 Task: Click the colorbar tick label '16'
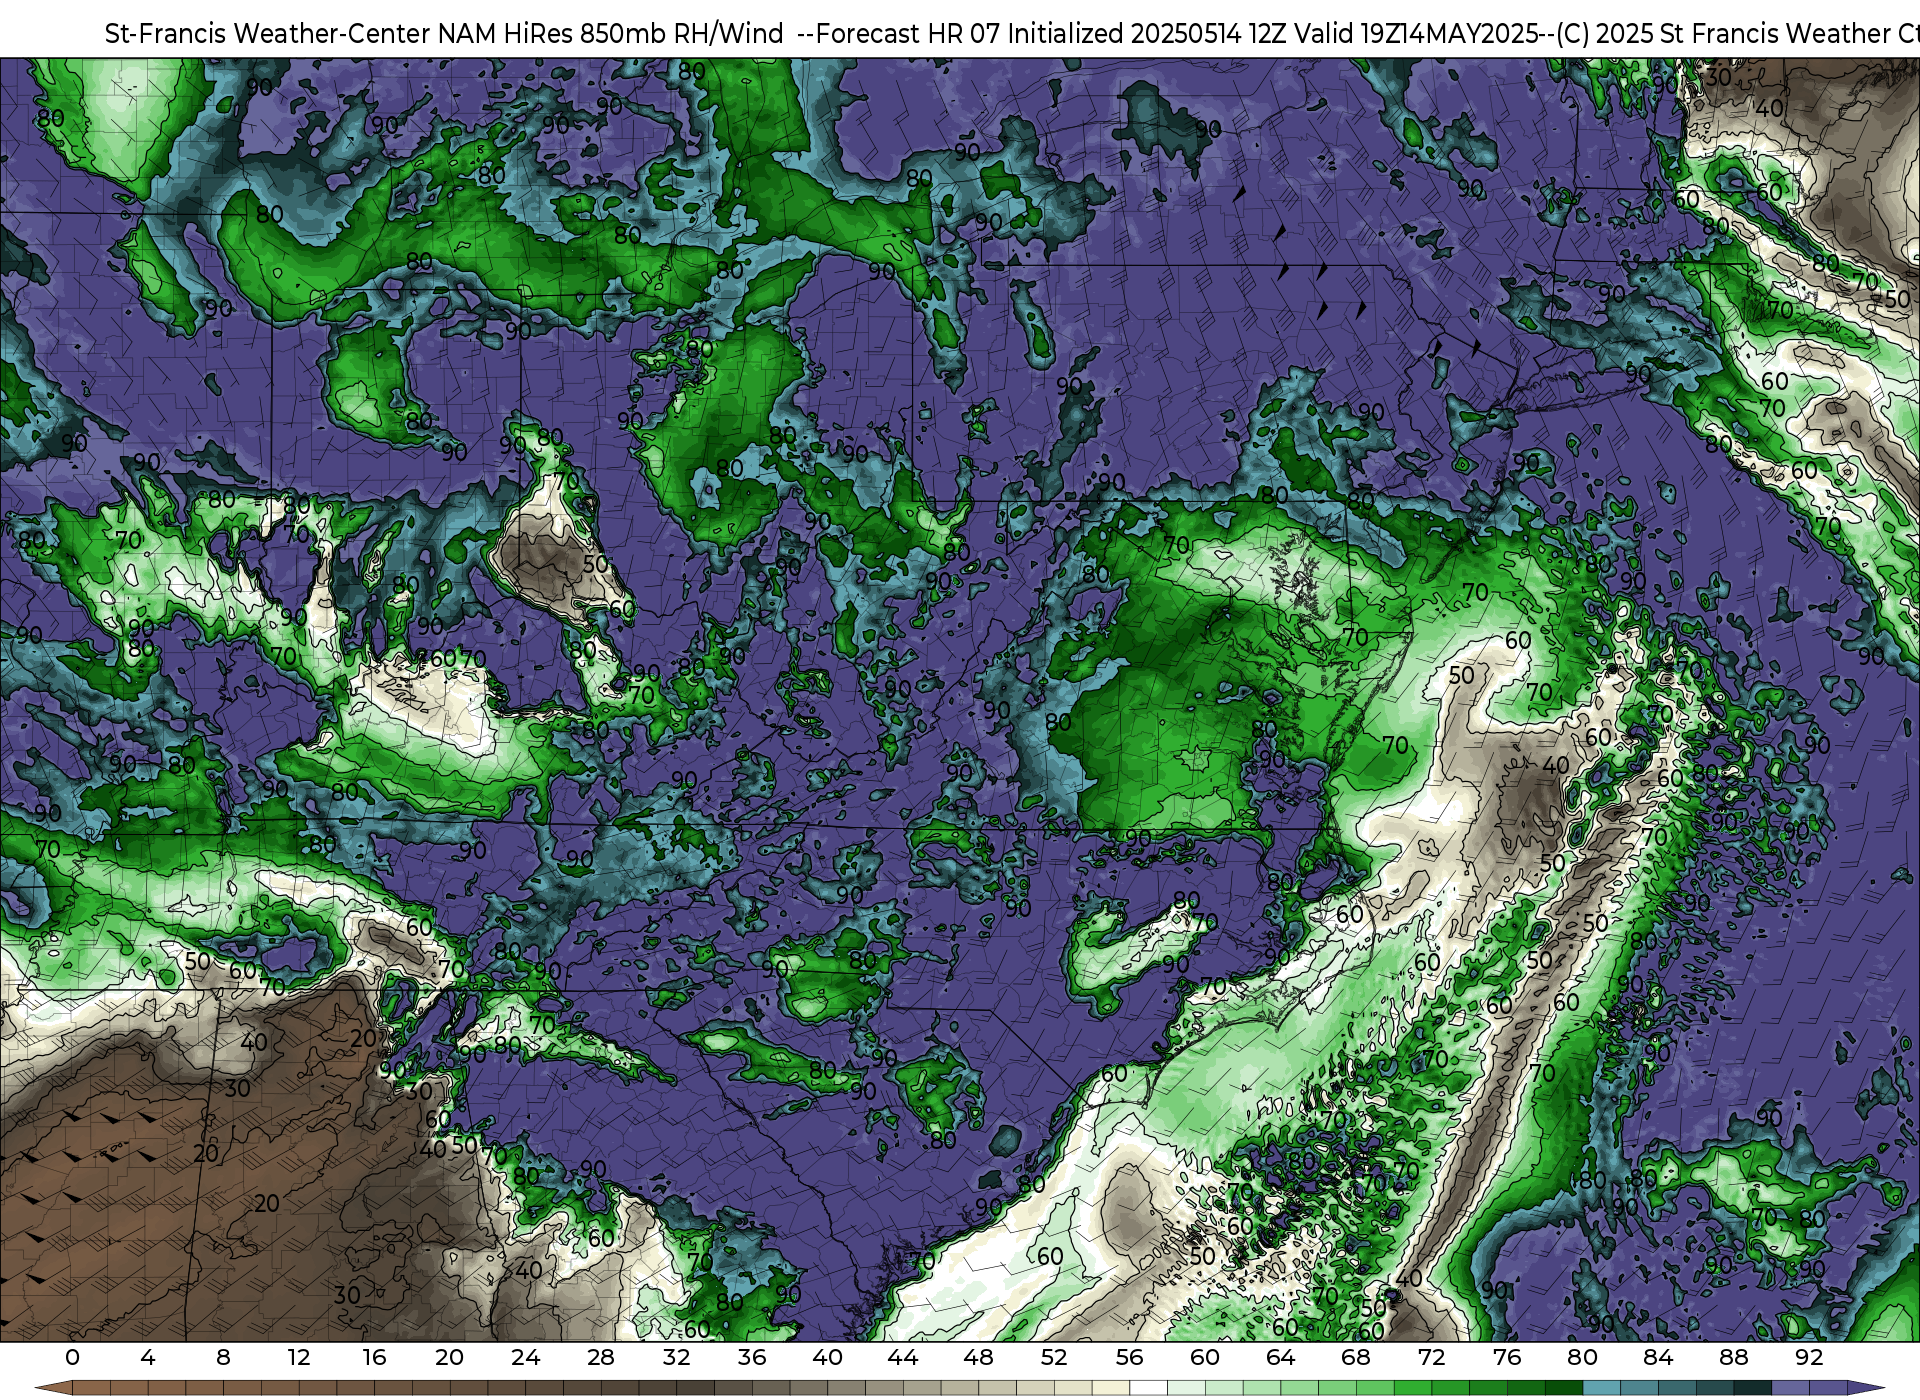(374, 1357)
